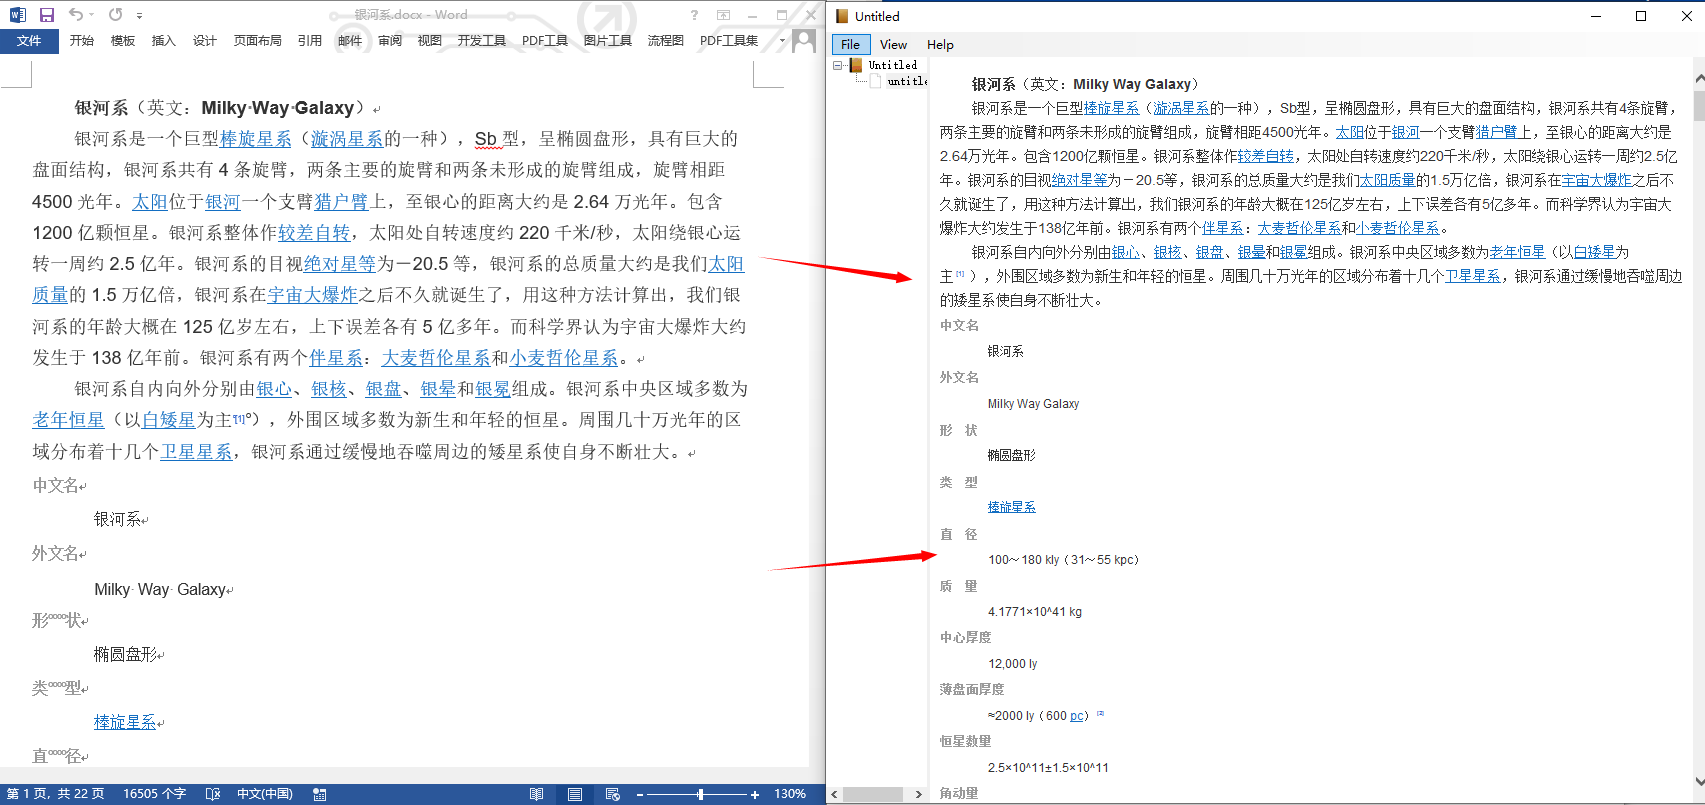Click the 猎户臂 link in Word document

click(x=342, y=202)
